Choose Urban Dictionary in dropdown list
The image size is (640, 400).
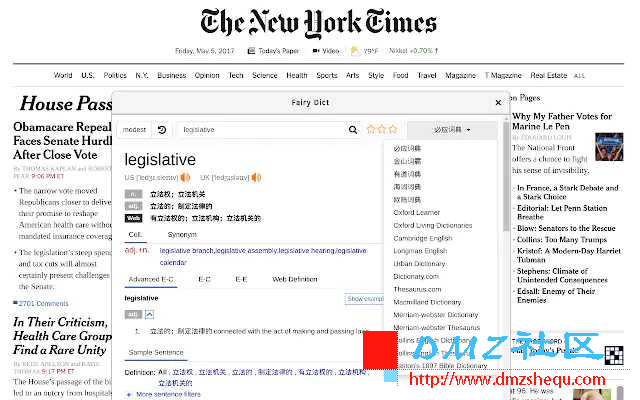(x=418, y=263)
